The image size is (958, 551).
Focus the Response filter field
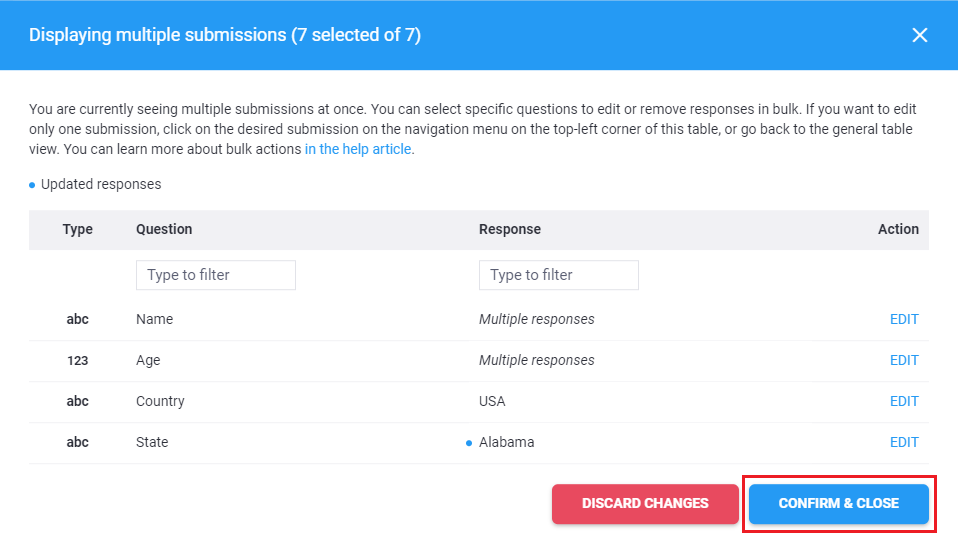pos(558,275)
